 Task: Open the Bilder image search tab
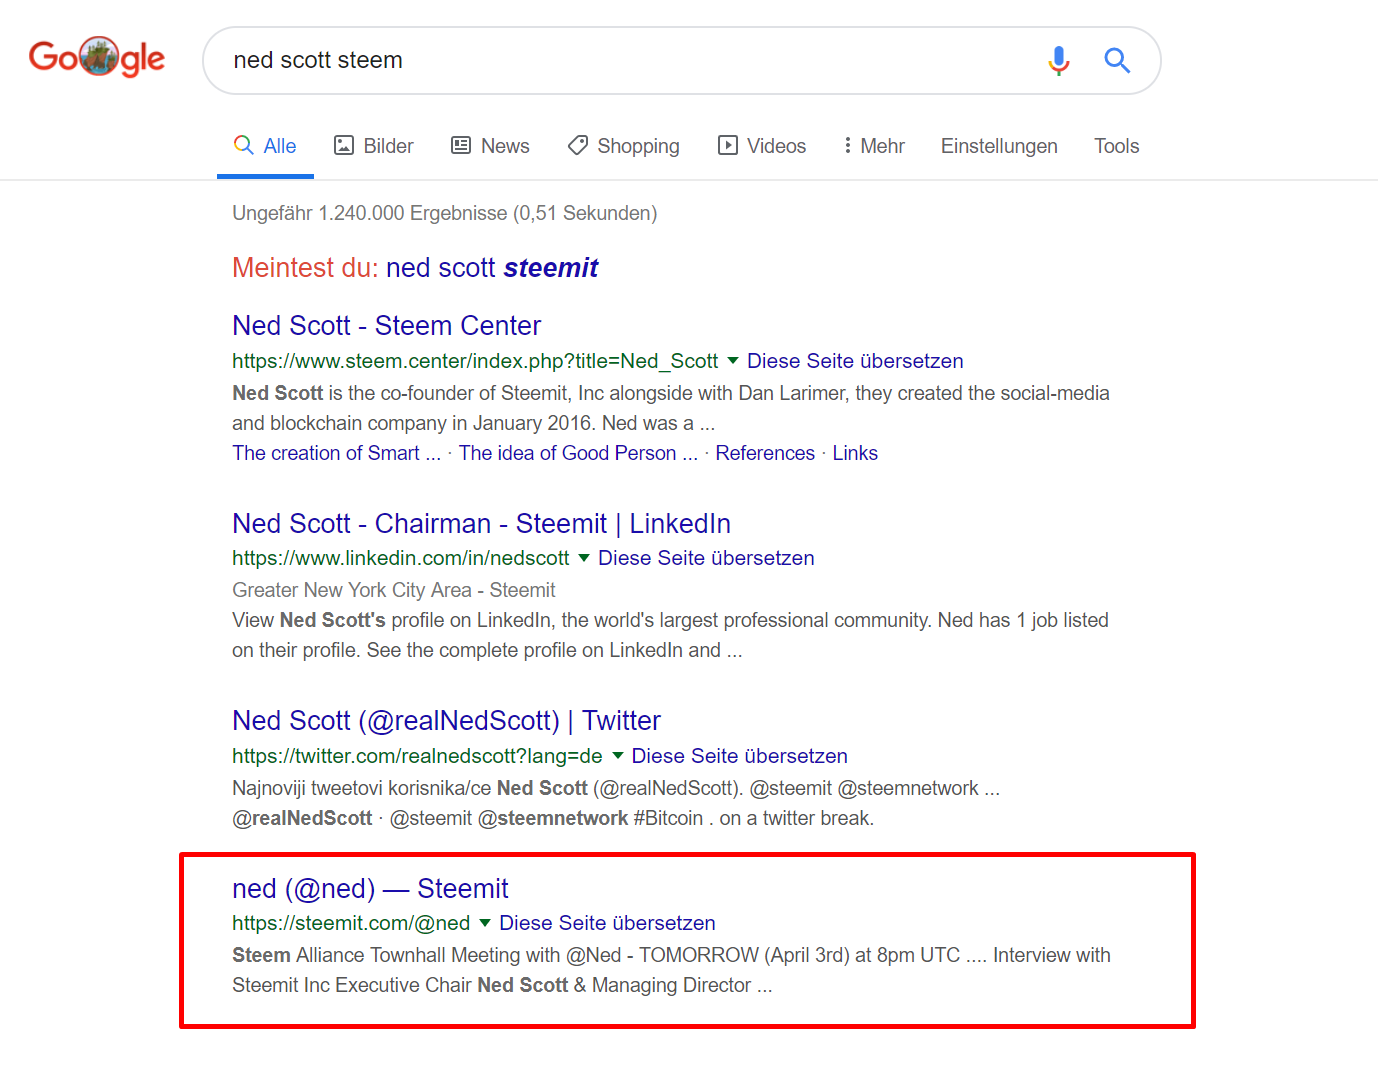[373, 146]
